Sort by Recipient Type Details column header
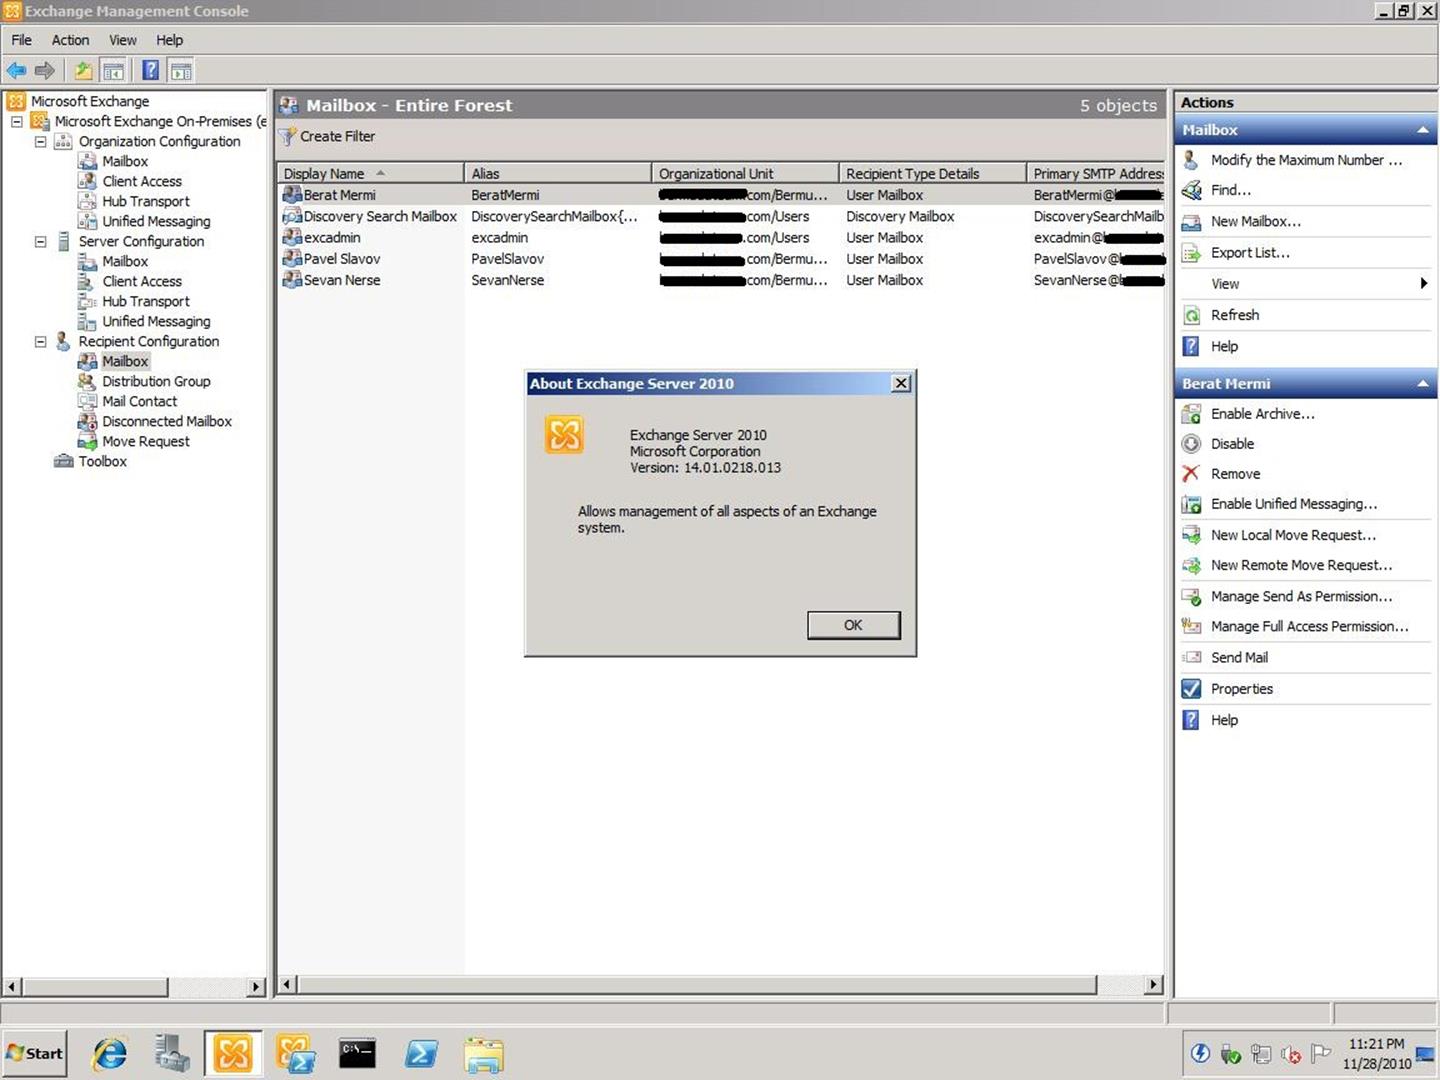The width and height of the screenshot is (1440, 1080). pyautogui.click(x=933, y=173)
